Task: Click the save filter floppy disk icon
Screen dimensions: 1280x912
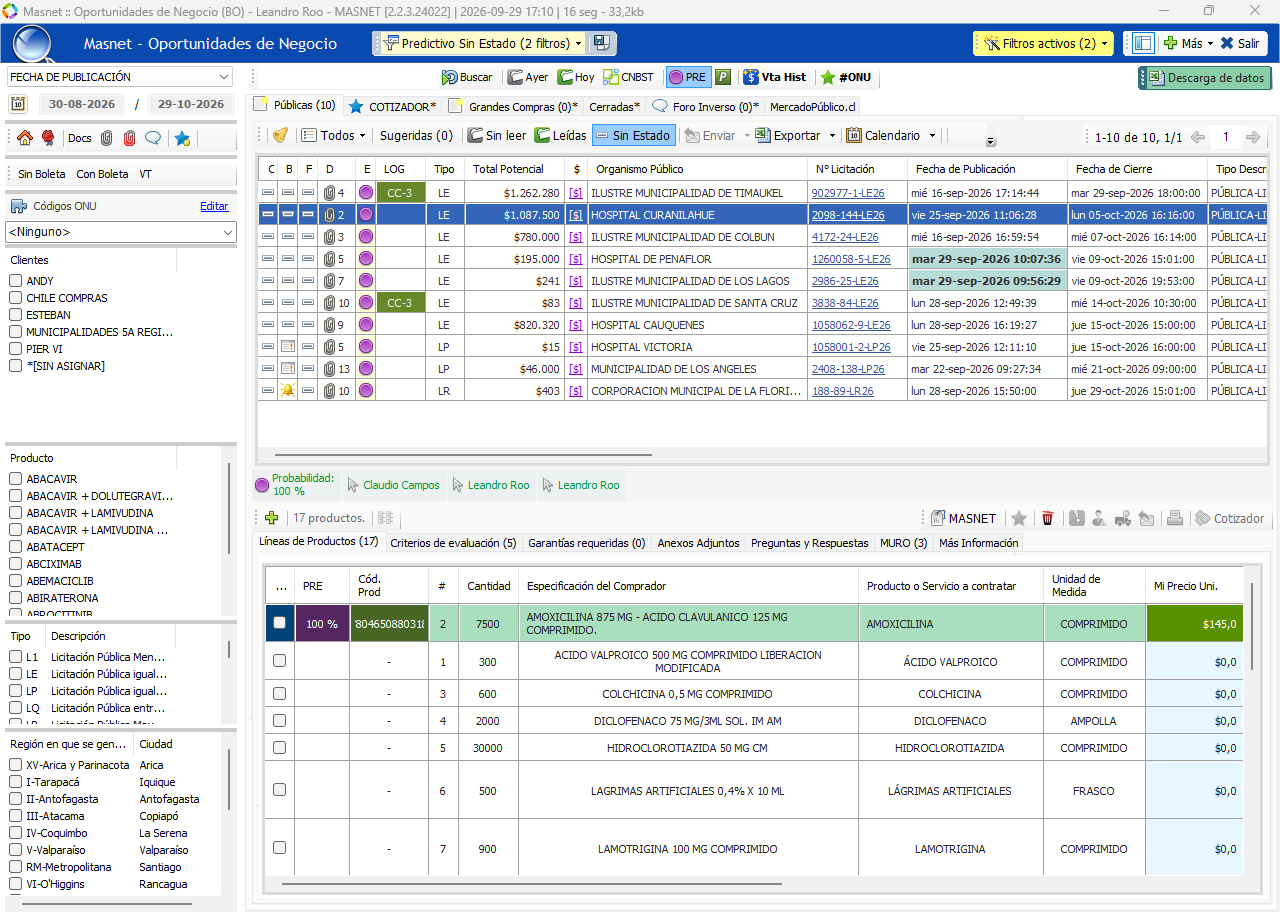Action: coord(601,43)
